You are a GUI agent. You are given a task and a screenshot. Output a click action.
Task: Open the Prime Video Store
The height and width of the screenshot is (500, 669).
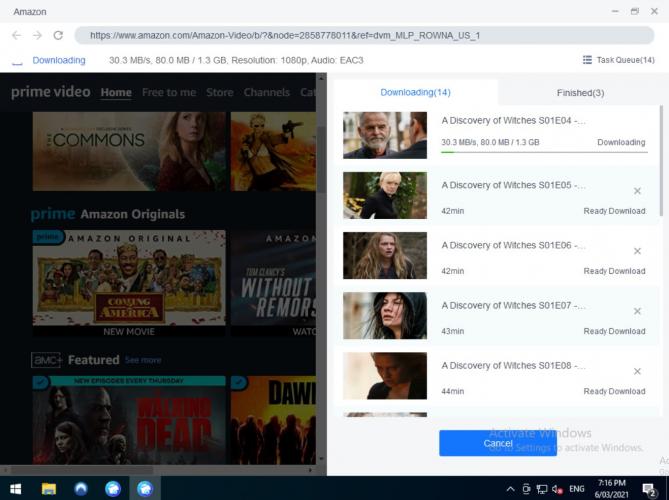coord(220,92)
